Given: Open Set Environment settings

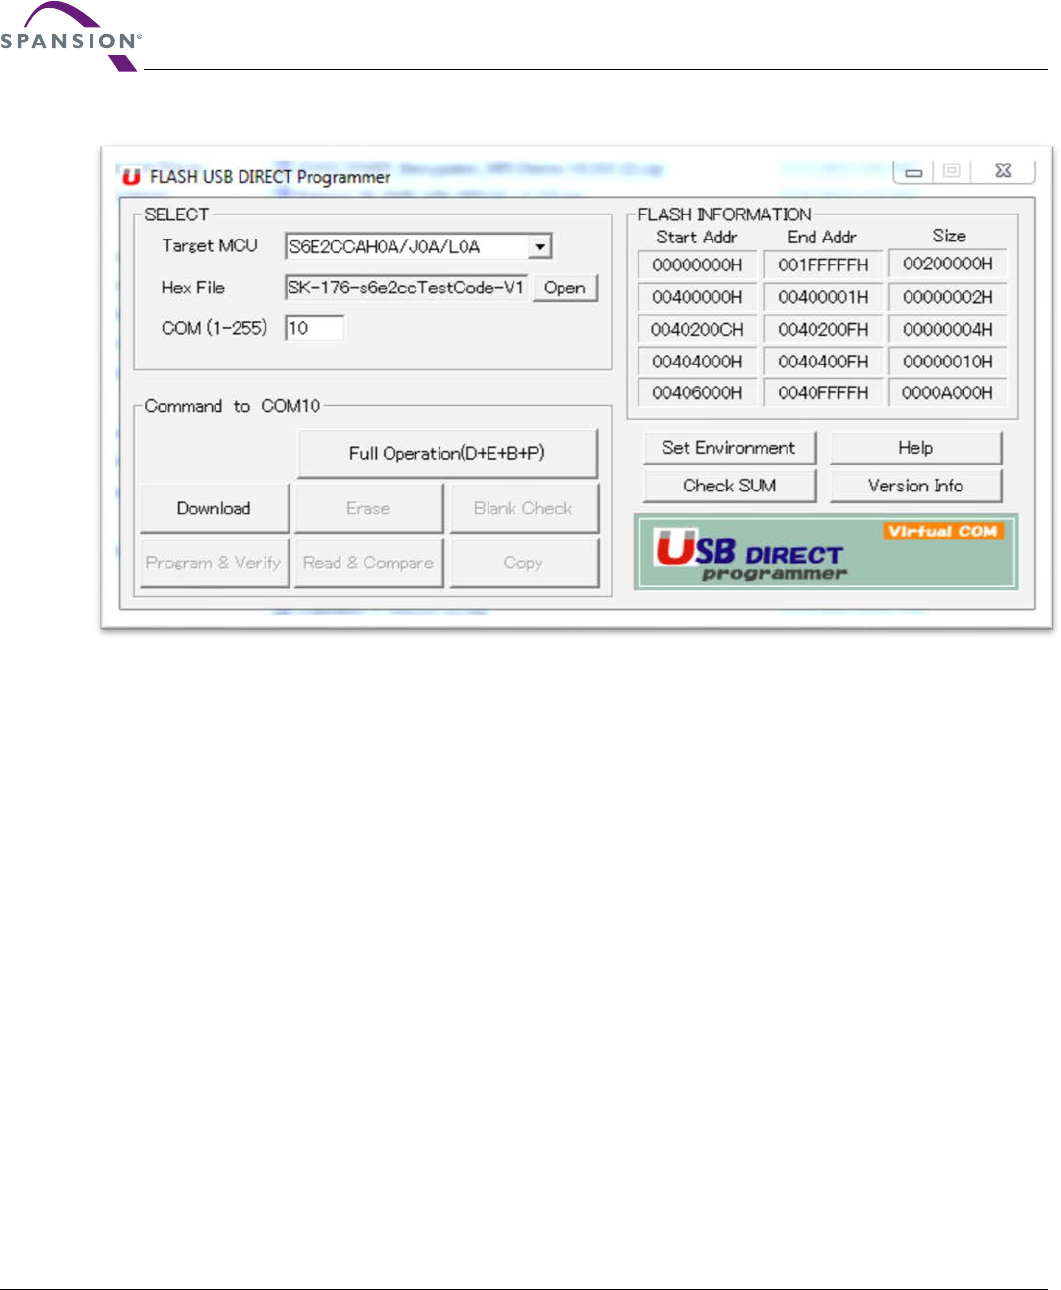Looking at the screenshot, I should [x=729, y=448].
